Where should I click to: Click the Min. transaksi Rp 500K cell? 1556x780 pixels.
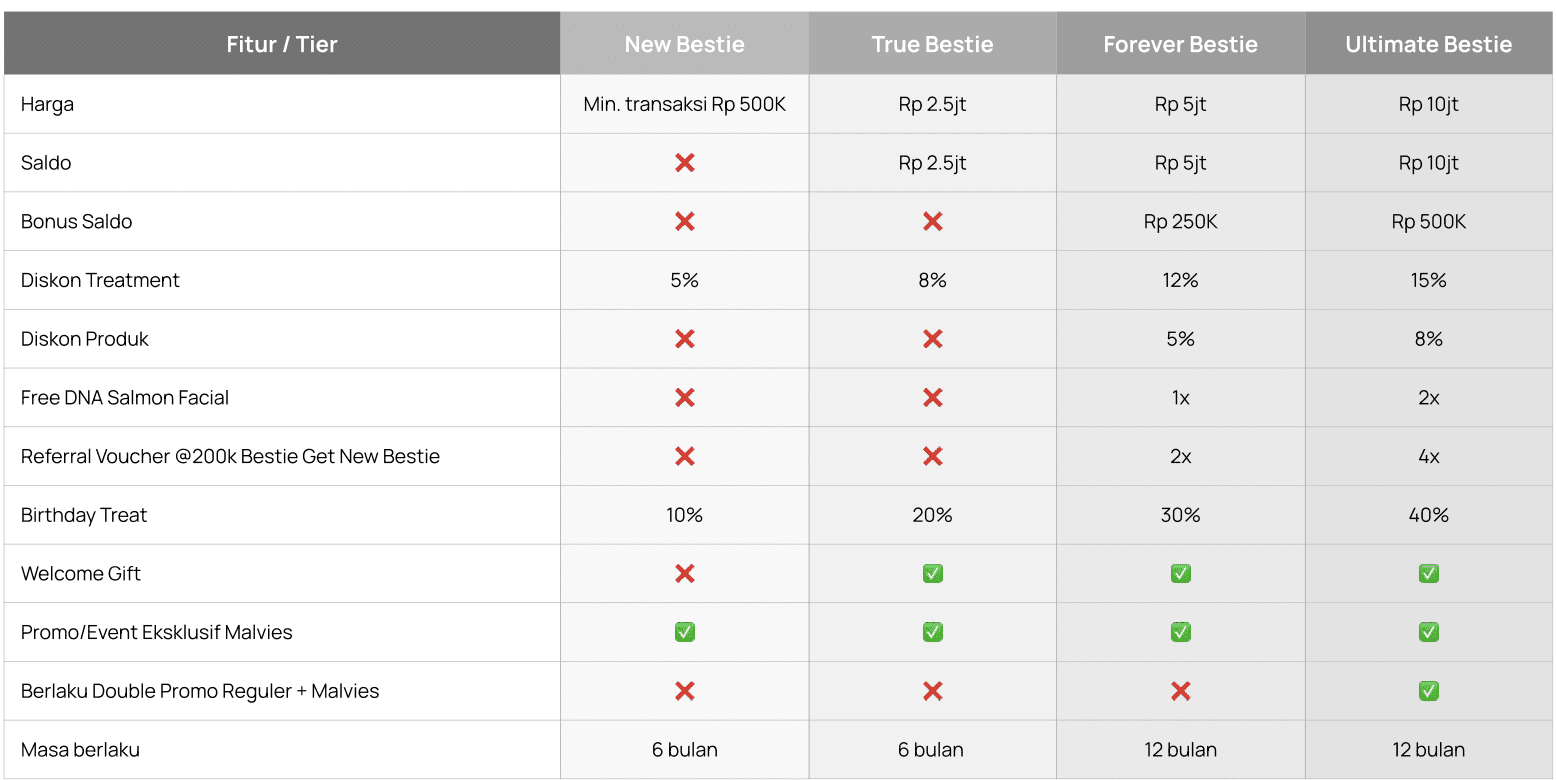pyautogui.click(x=685, y=104)
